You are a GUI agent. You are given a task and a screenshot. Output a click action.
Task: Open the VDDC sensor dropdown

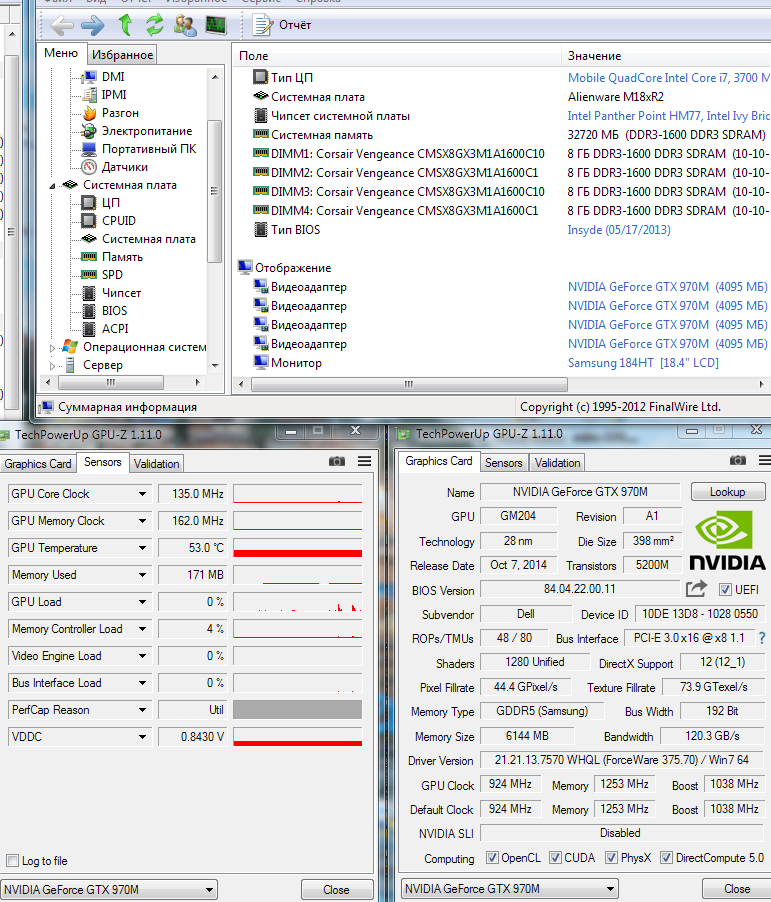pyautogui.click(x=142, y=737)
